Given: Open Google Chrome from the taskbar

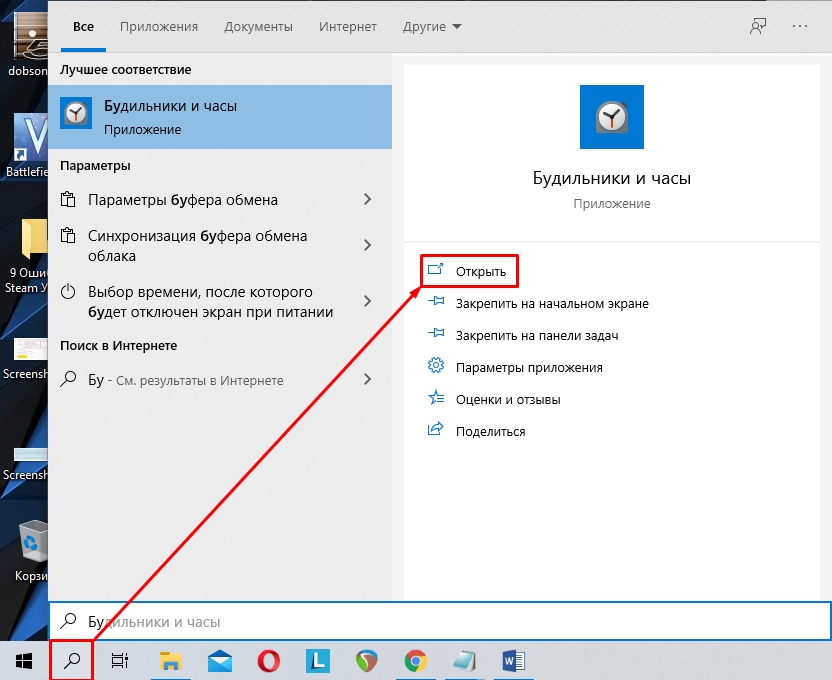Looking at the screenshot, I should (416, 660).
